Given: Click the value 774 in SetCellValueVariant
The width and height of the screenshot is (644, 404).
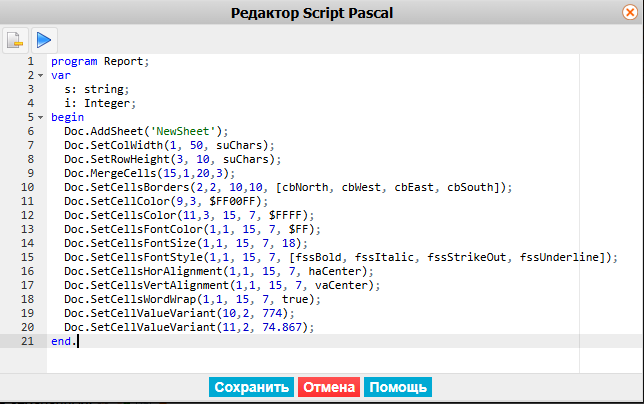Looking at the screenshot, I should 272,313.
